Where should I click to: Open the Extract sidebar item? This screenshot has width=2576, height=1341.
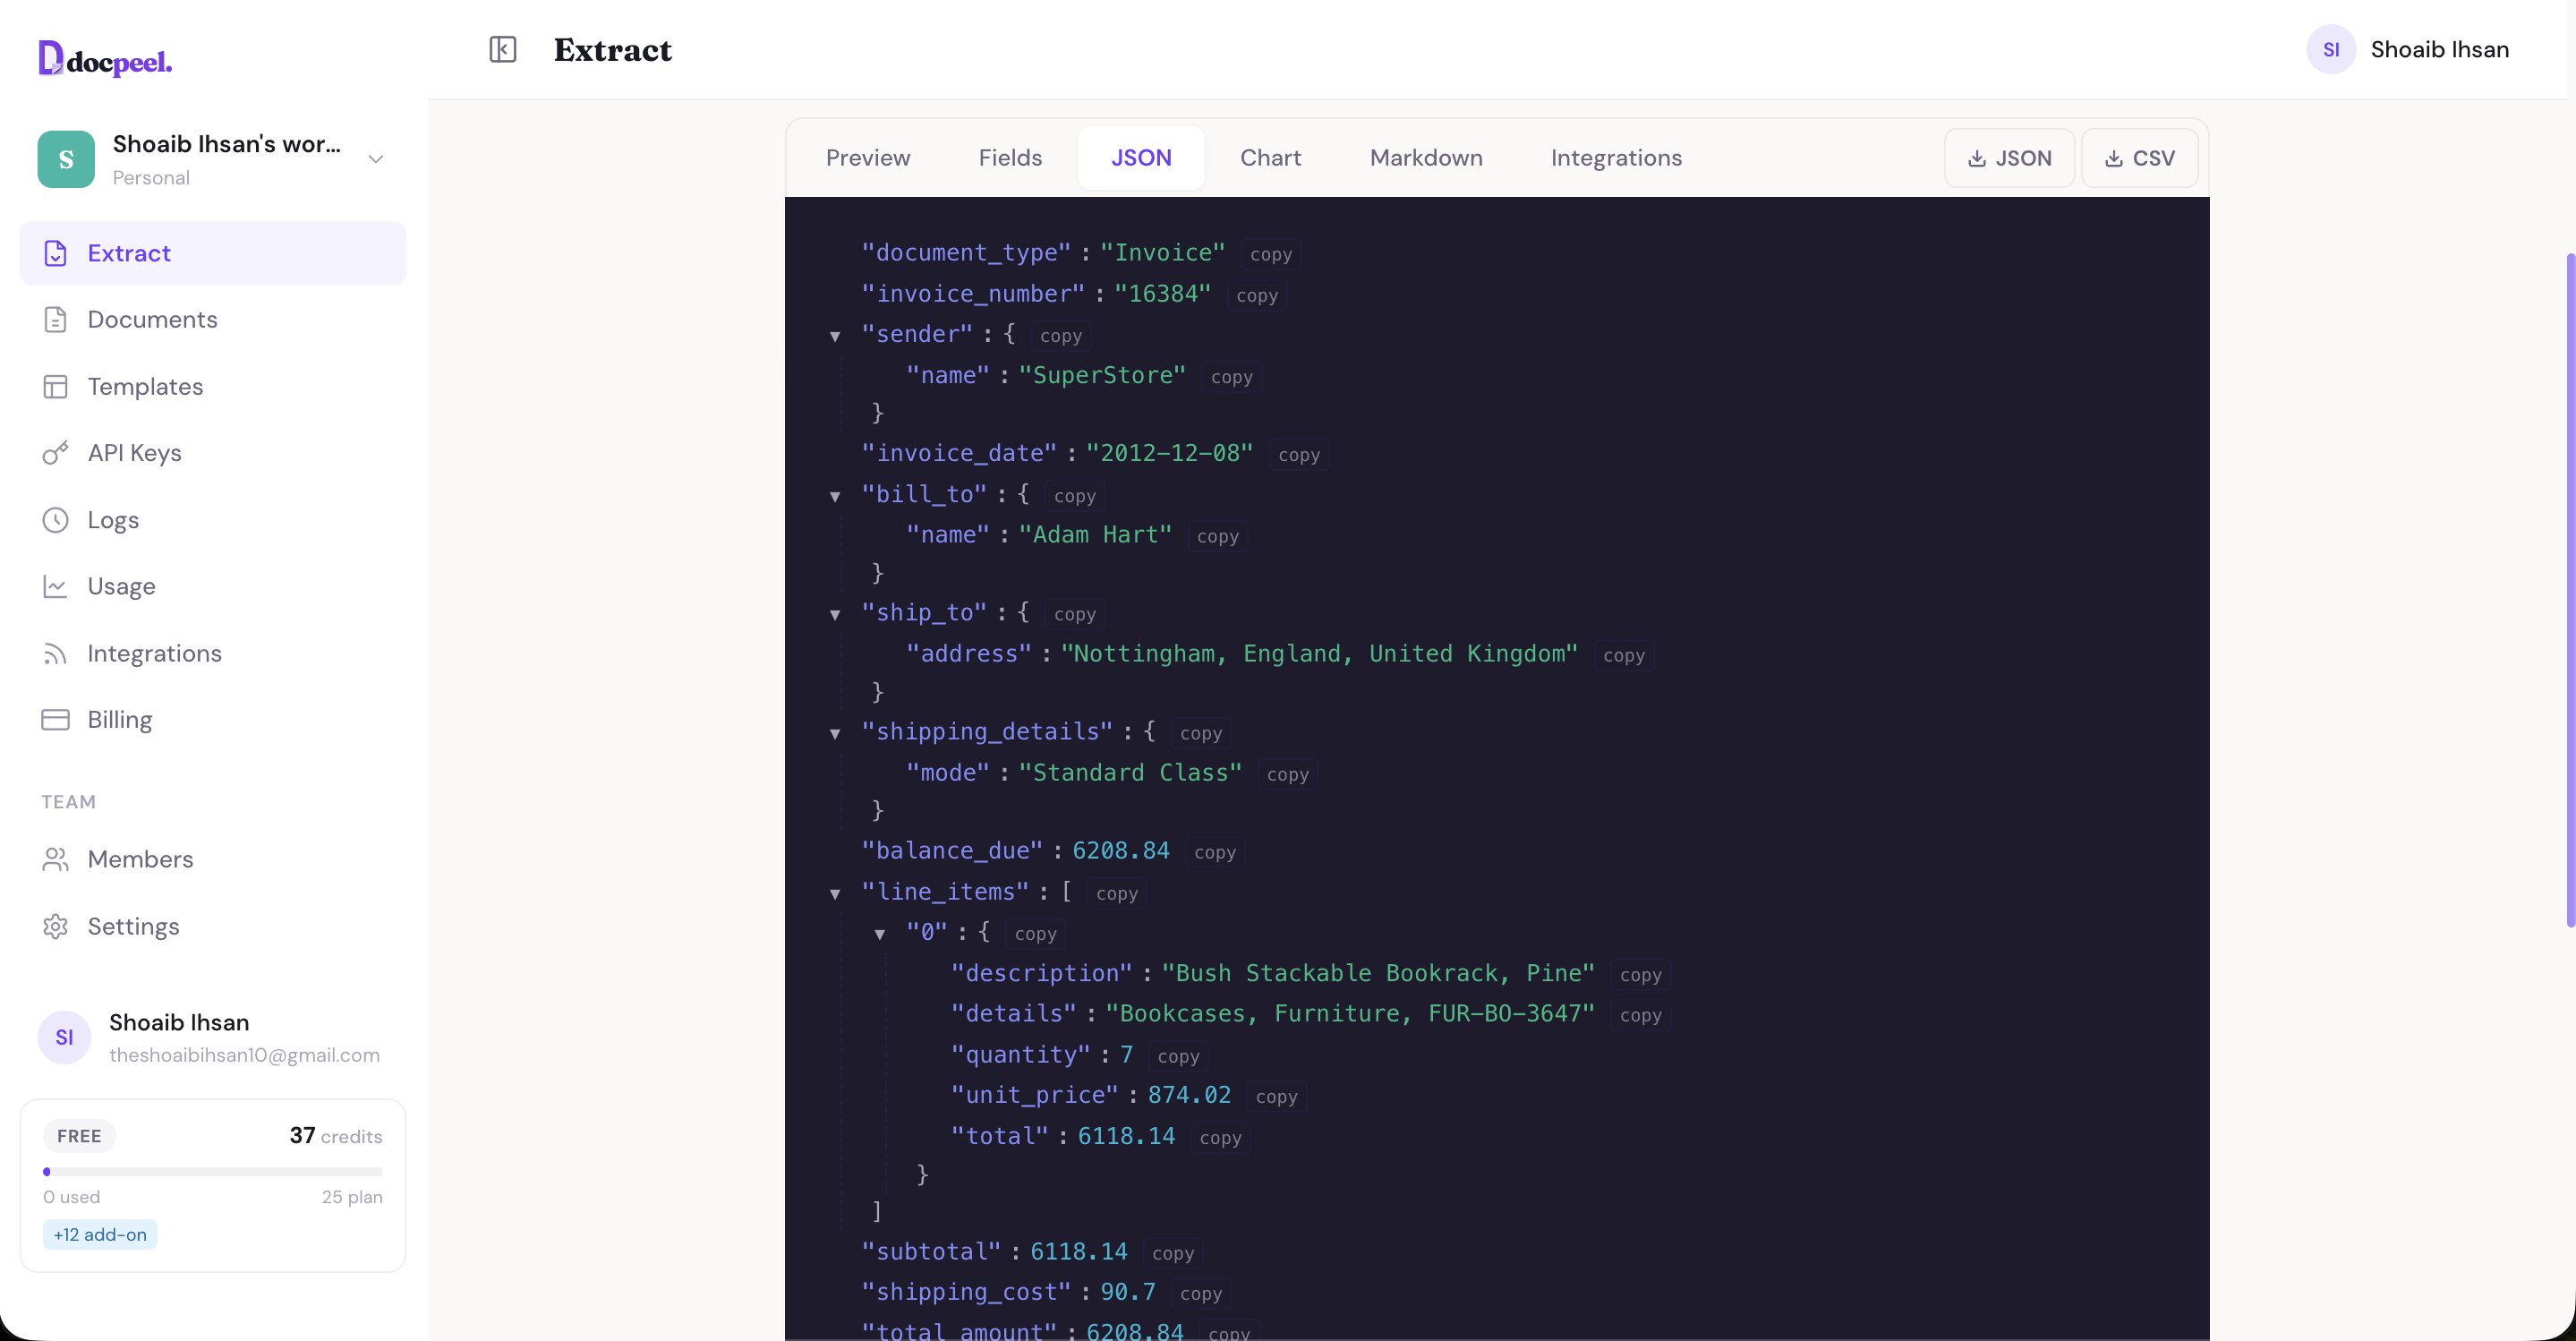tap(213, 253)
